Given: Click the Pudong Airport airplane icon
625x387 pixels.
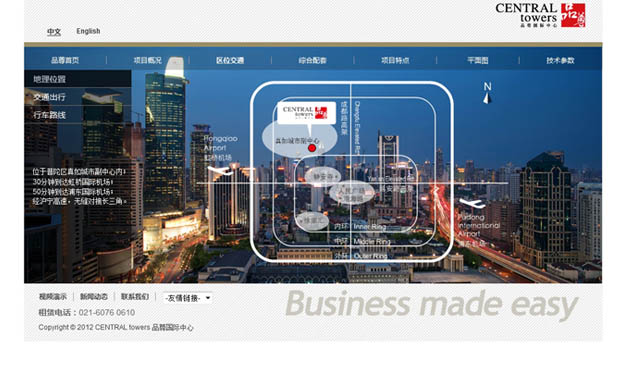Looking at the screenshot, I should (472, 203).
